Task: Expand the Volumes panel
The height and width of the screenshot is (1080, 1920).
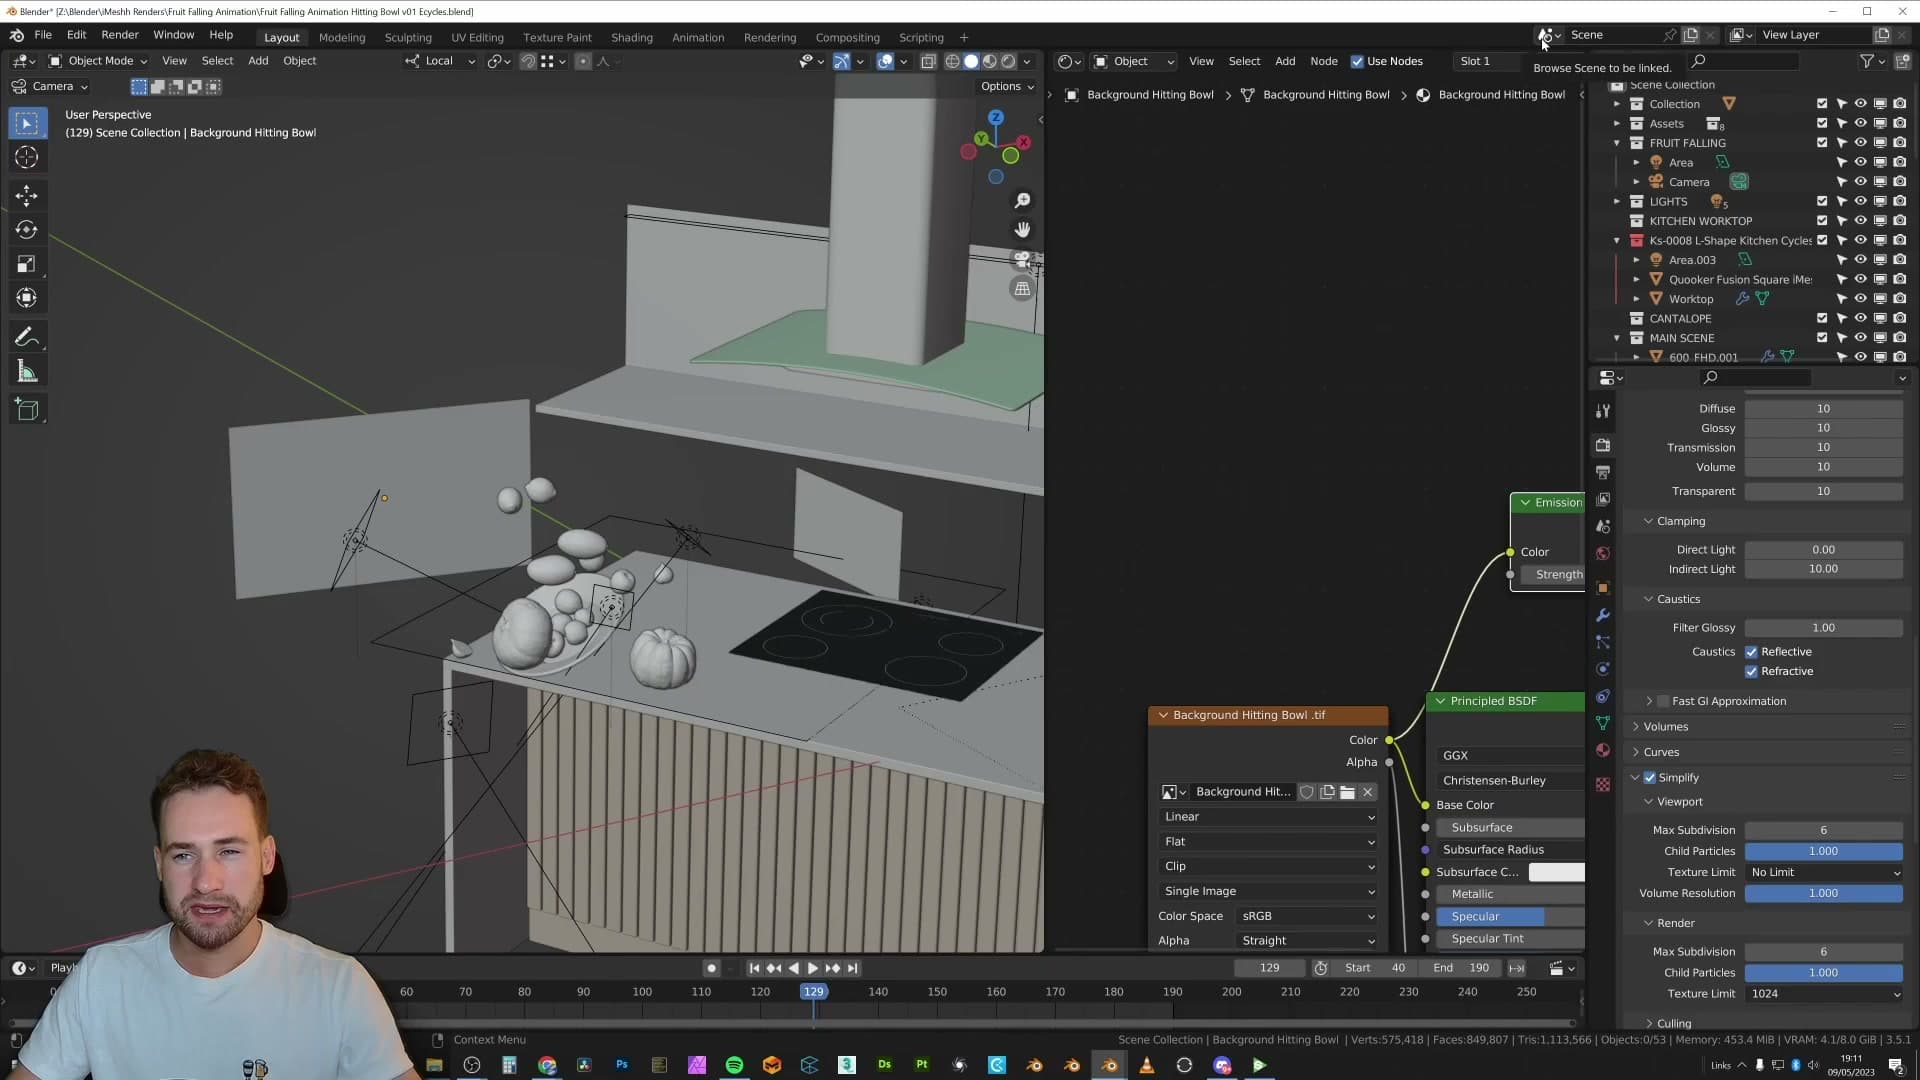Action: click(1665, 727)
